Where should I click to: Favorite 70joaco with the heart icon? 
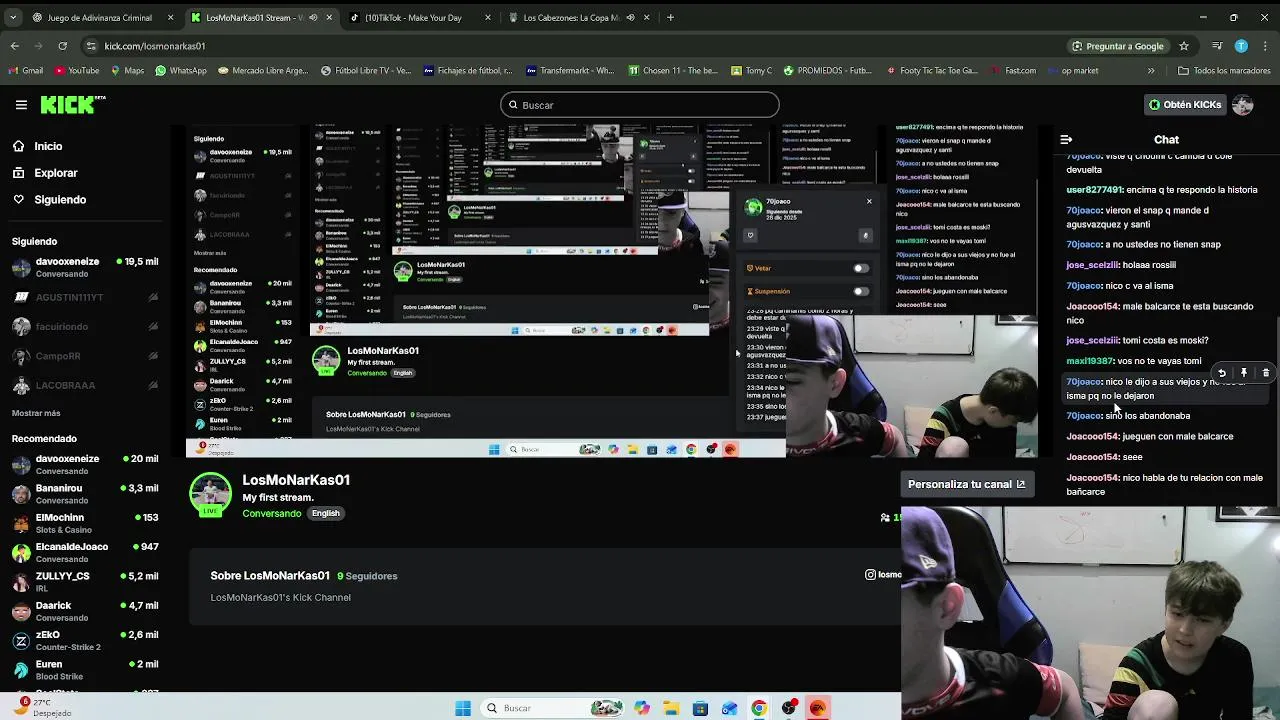(750, 235)
